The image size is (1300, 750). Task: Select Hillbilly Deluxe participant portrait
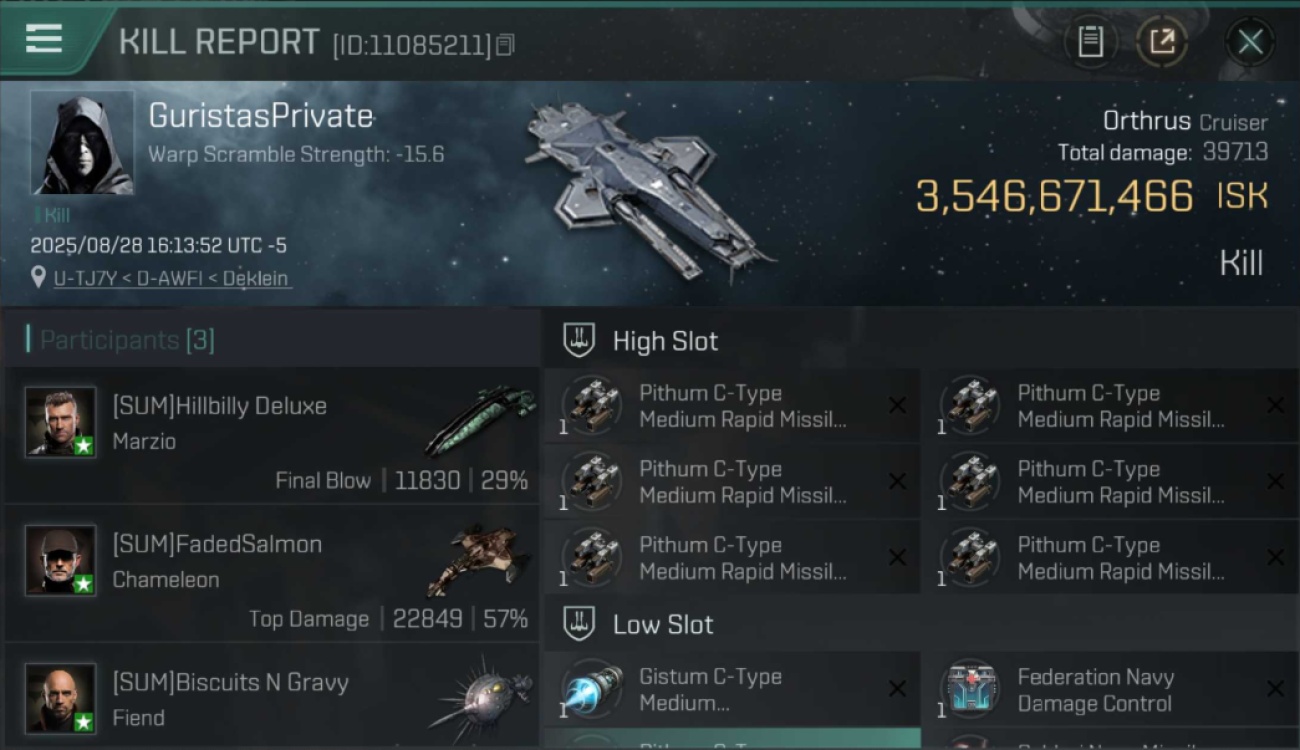click(61, 422)
